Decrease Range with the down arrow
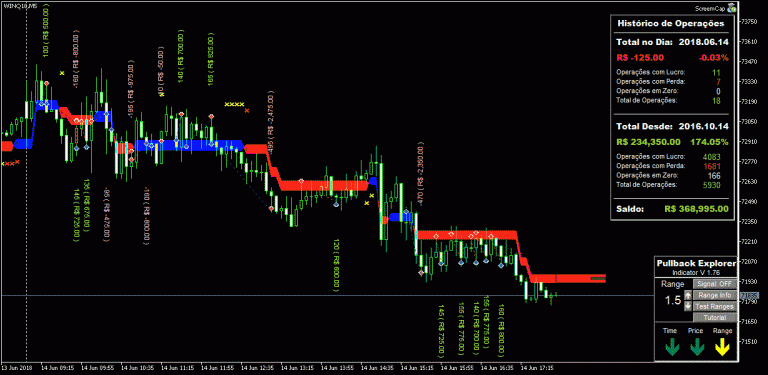This screenshot has width=768, height=375. pyautogui.click(x=688, y=306)
